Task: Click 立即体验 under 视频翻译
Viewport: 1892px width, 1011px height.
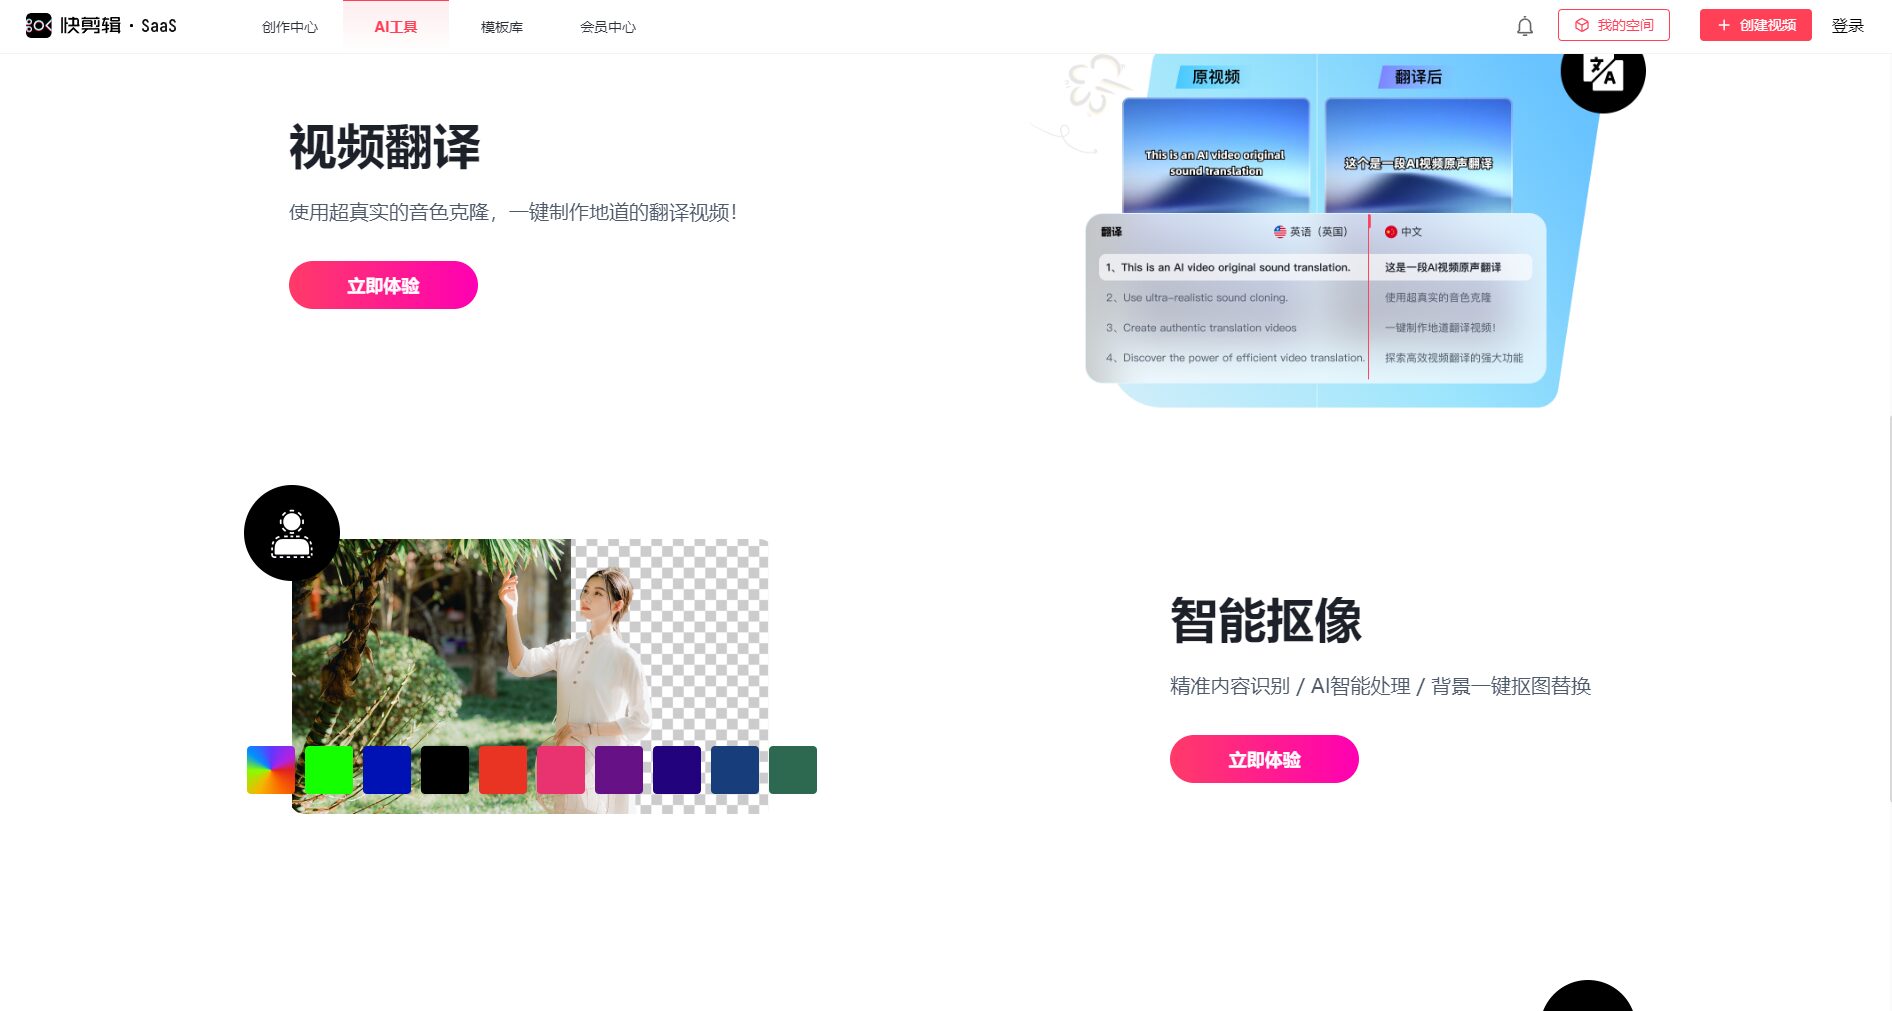Action: 383,285
